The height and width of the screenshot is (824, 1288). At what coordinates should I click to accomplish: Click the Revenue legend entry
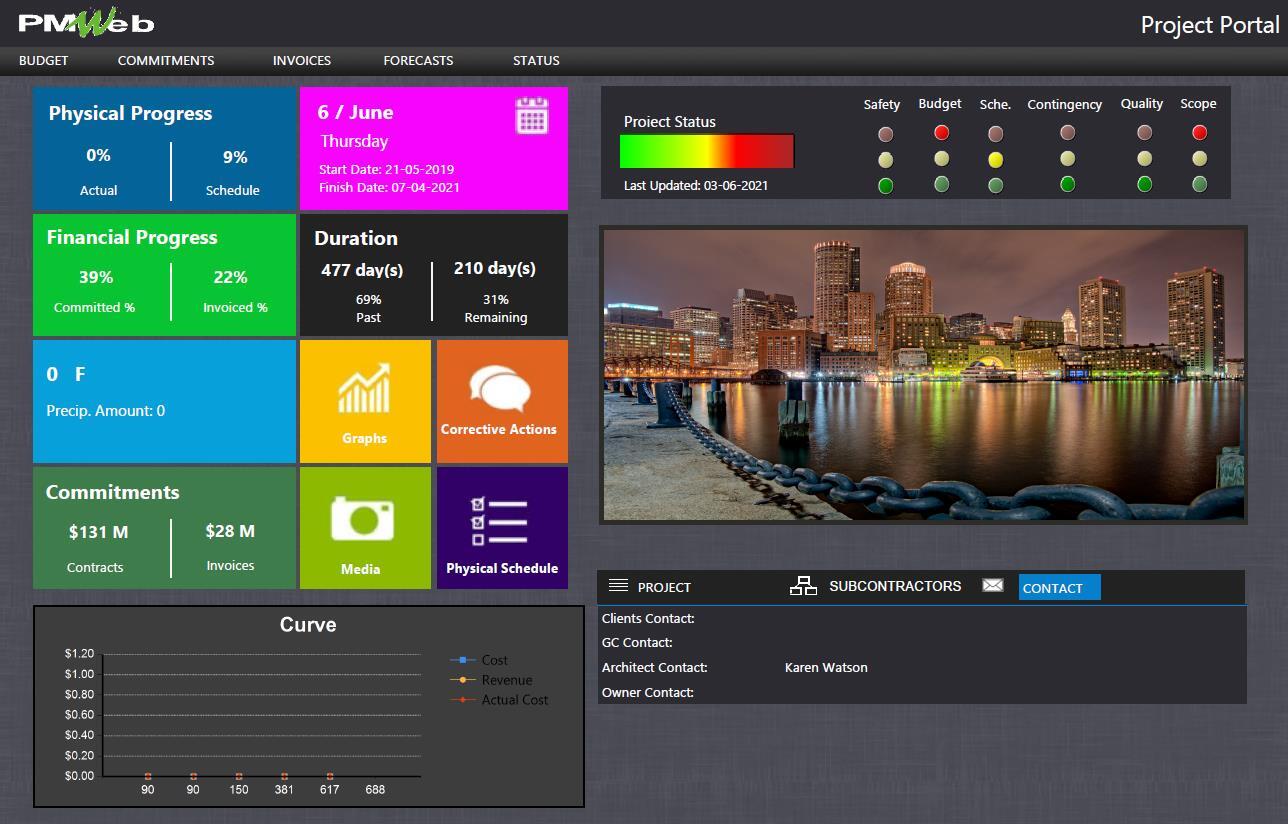click(x=492, y=680)
